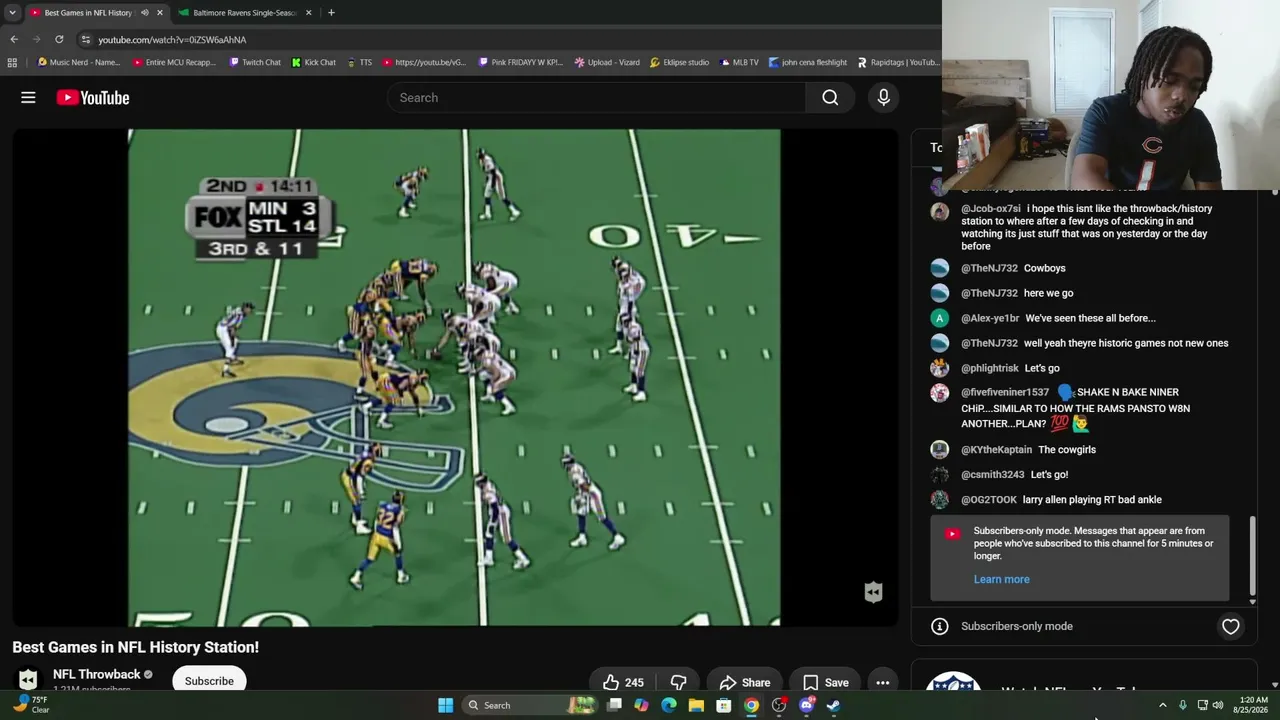Click @KYtheKaptain's chat username
Viewport: 1280px width, 720px height.
(996, 450)
